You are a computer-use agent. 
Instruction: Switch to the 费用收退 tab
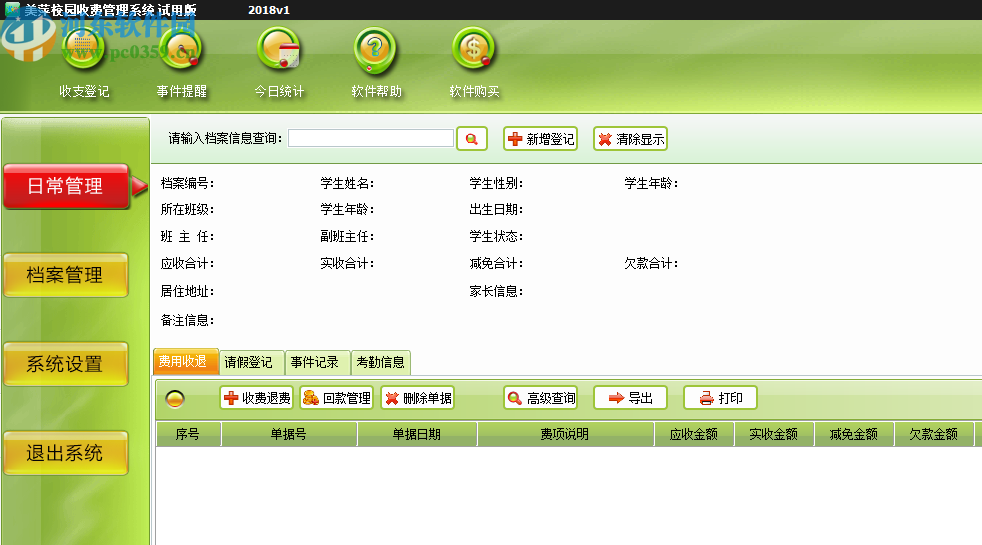click(x=185, y=361)
